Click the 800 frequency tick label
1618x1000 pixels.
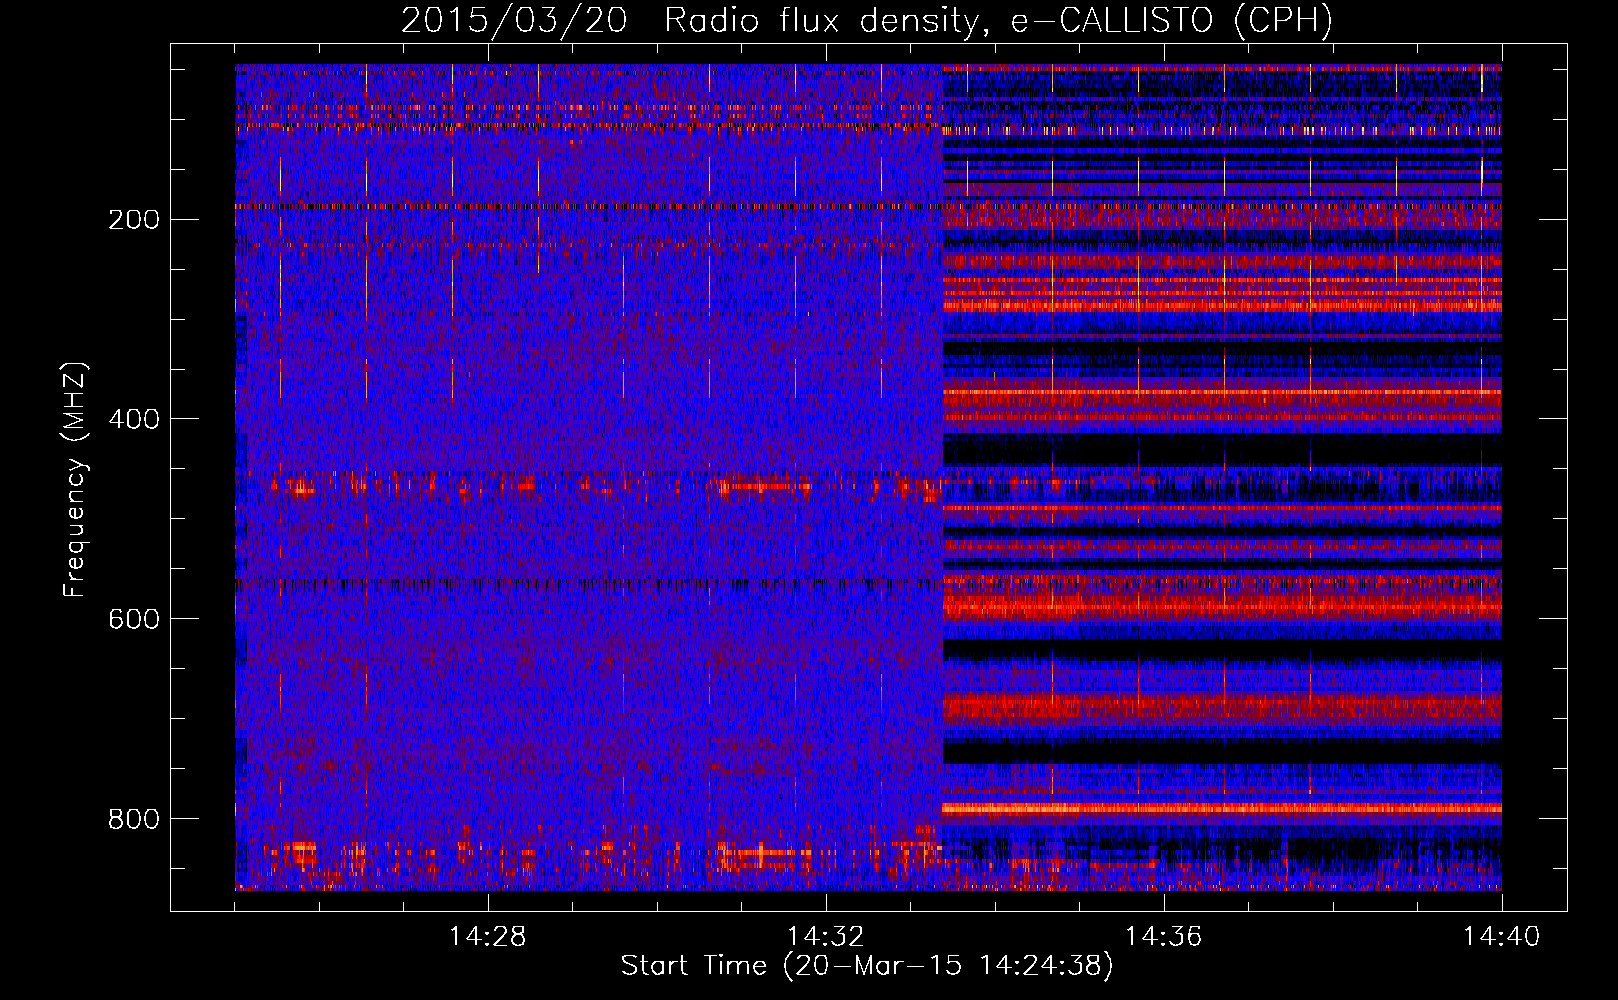133,819
